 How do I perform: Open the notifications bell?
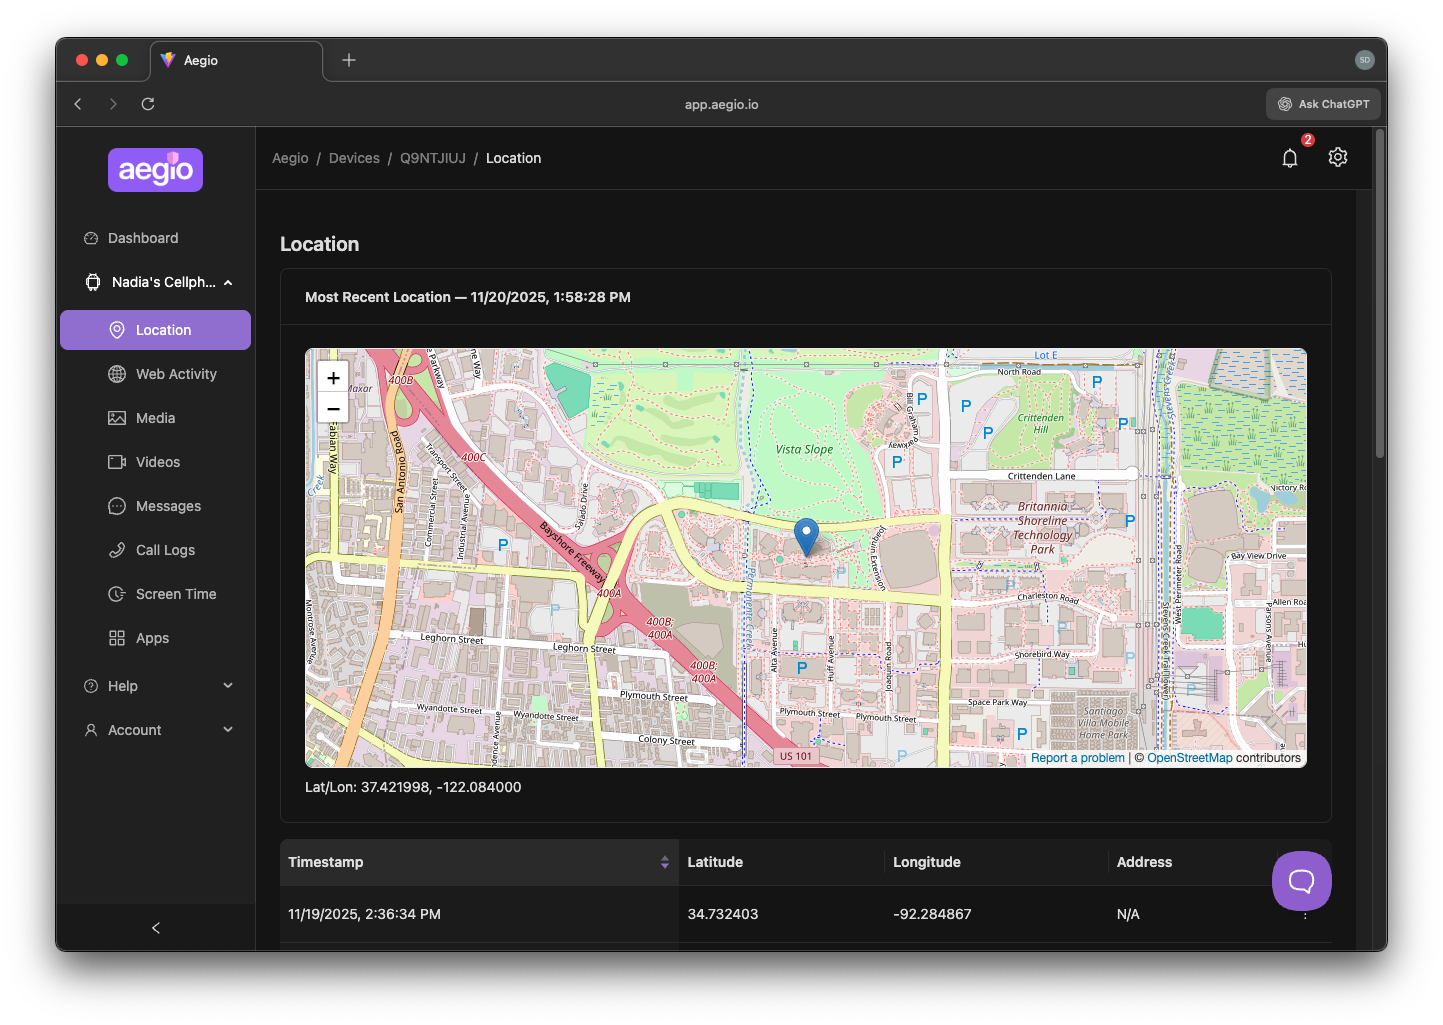(1290, 158)
